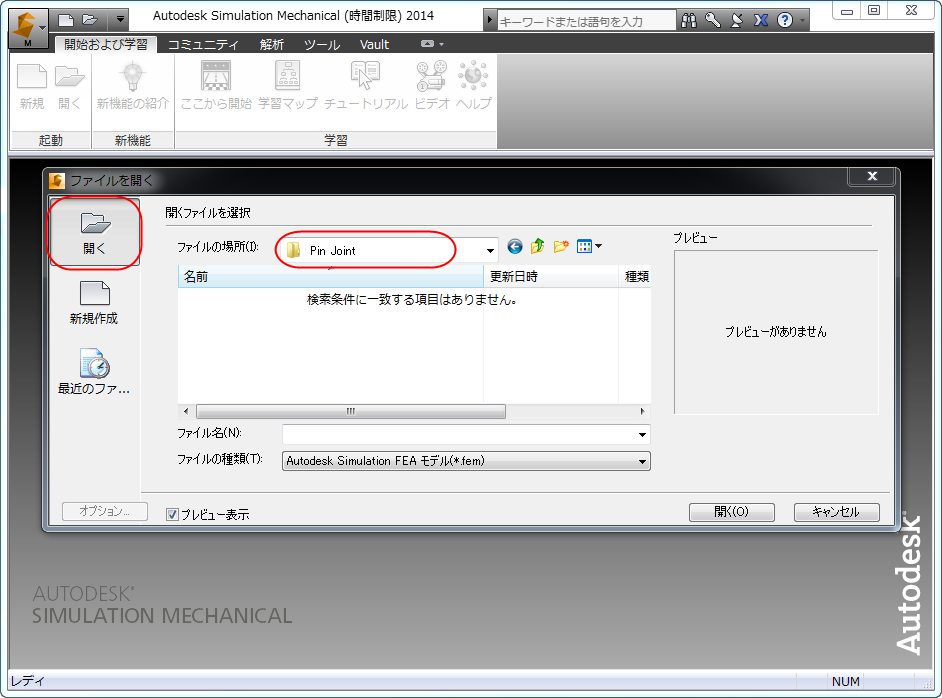Image resolution: width=942 pixels, height=698 pixels.
Task: Click the Autodesk Exchange X icon
Action: tap(761, 21)
